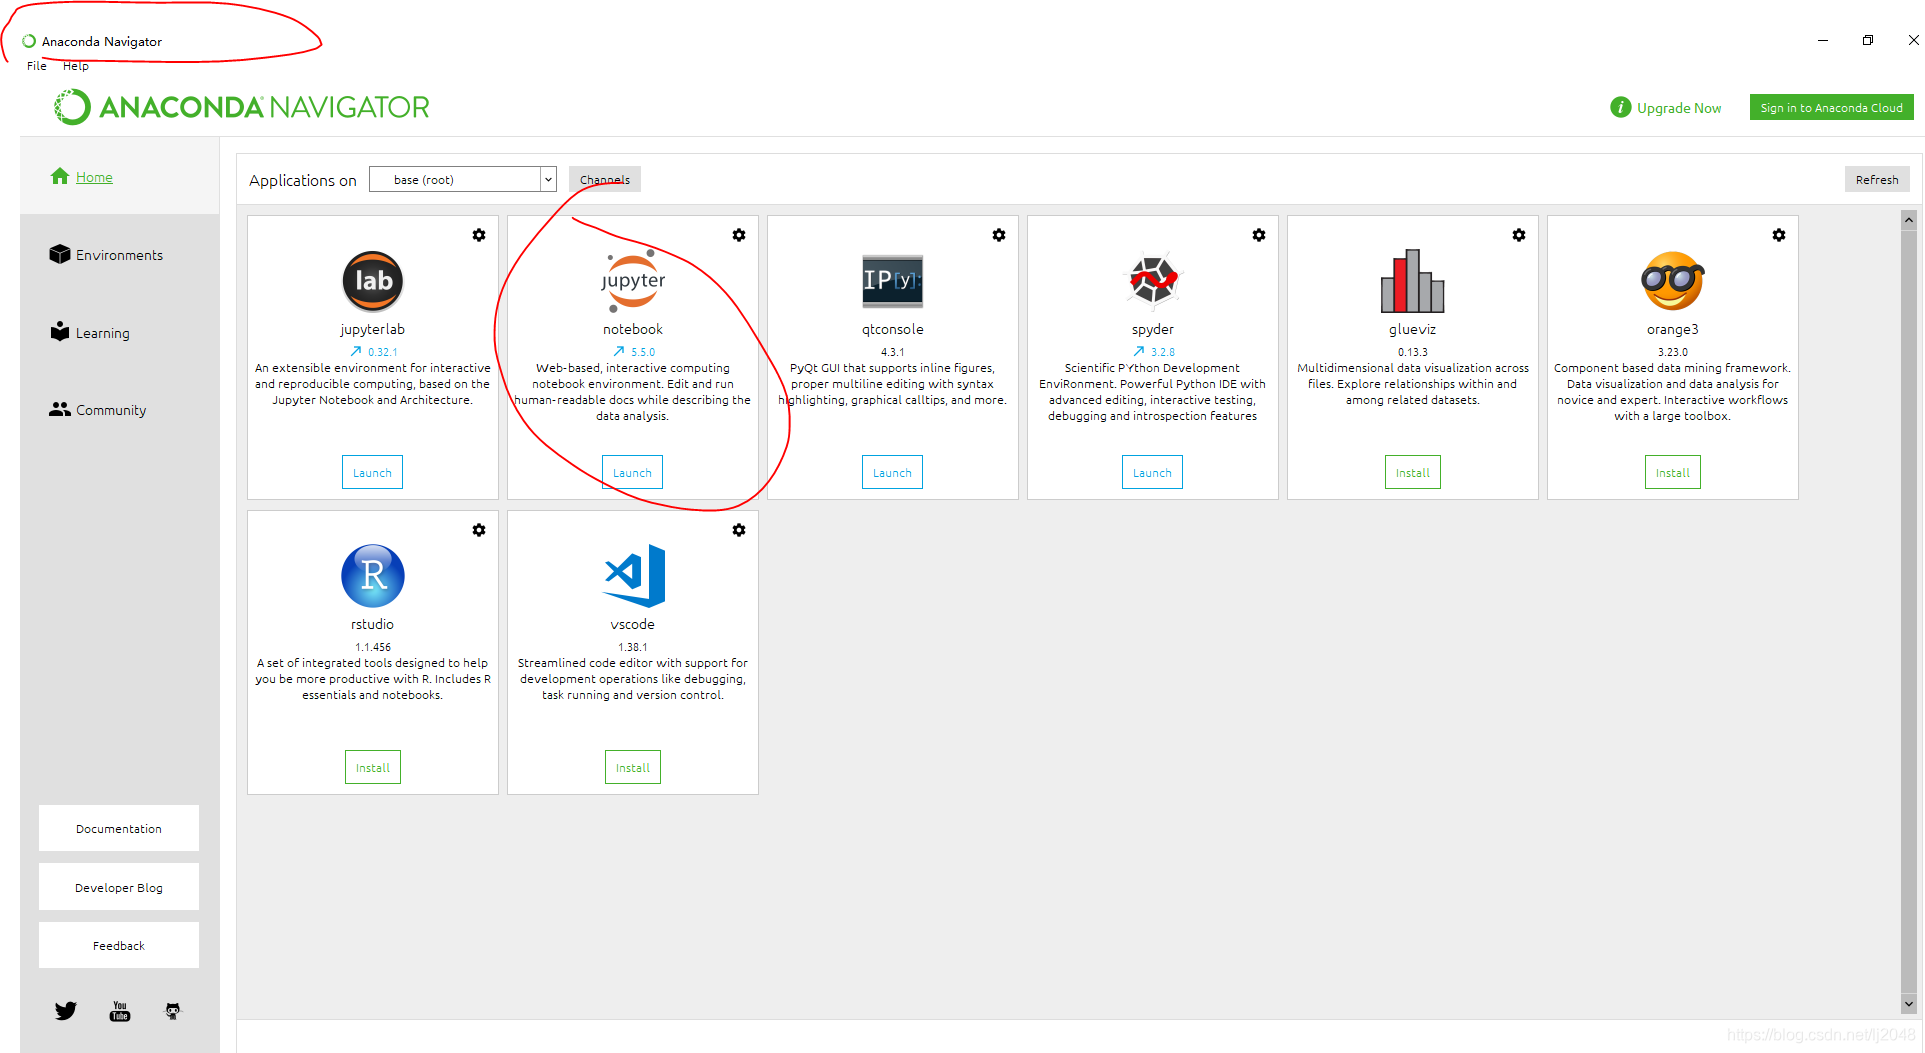Screen dimensions: 1925x1053
Task: Sign in to Anaconda Cloud
Action: tap(1832, 108)
